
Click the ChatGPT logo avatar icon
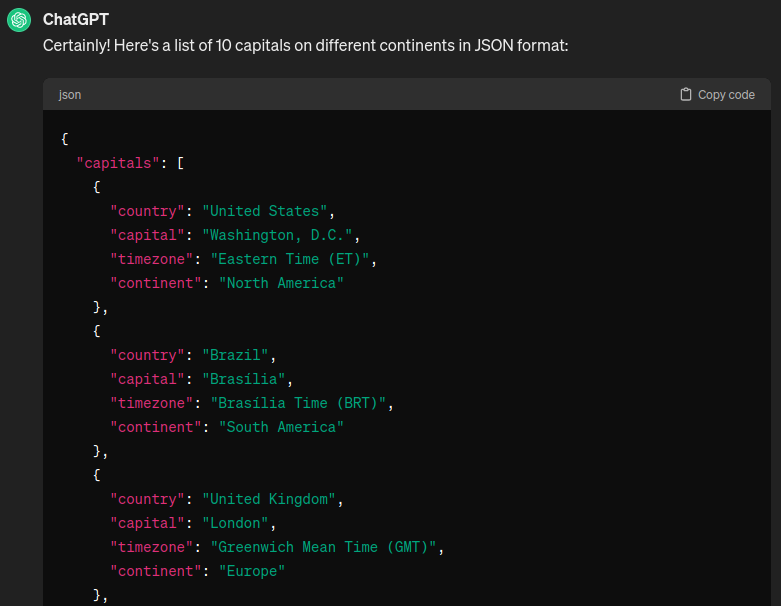[19, 21]
